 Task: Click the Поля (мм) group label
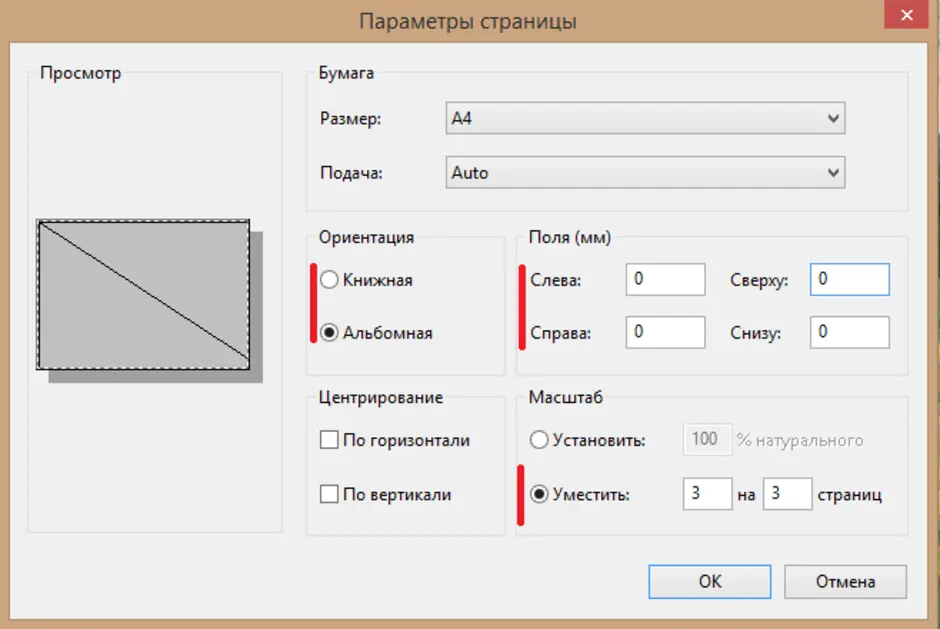click(570, 237)
